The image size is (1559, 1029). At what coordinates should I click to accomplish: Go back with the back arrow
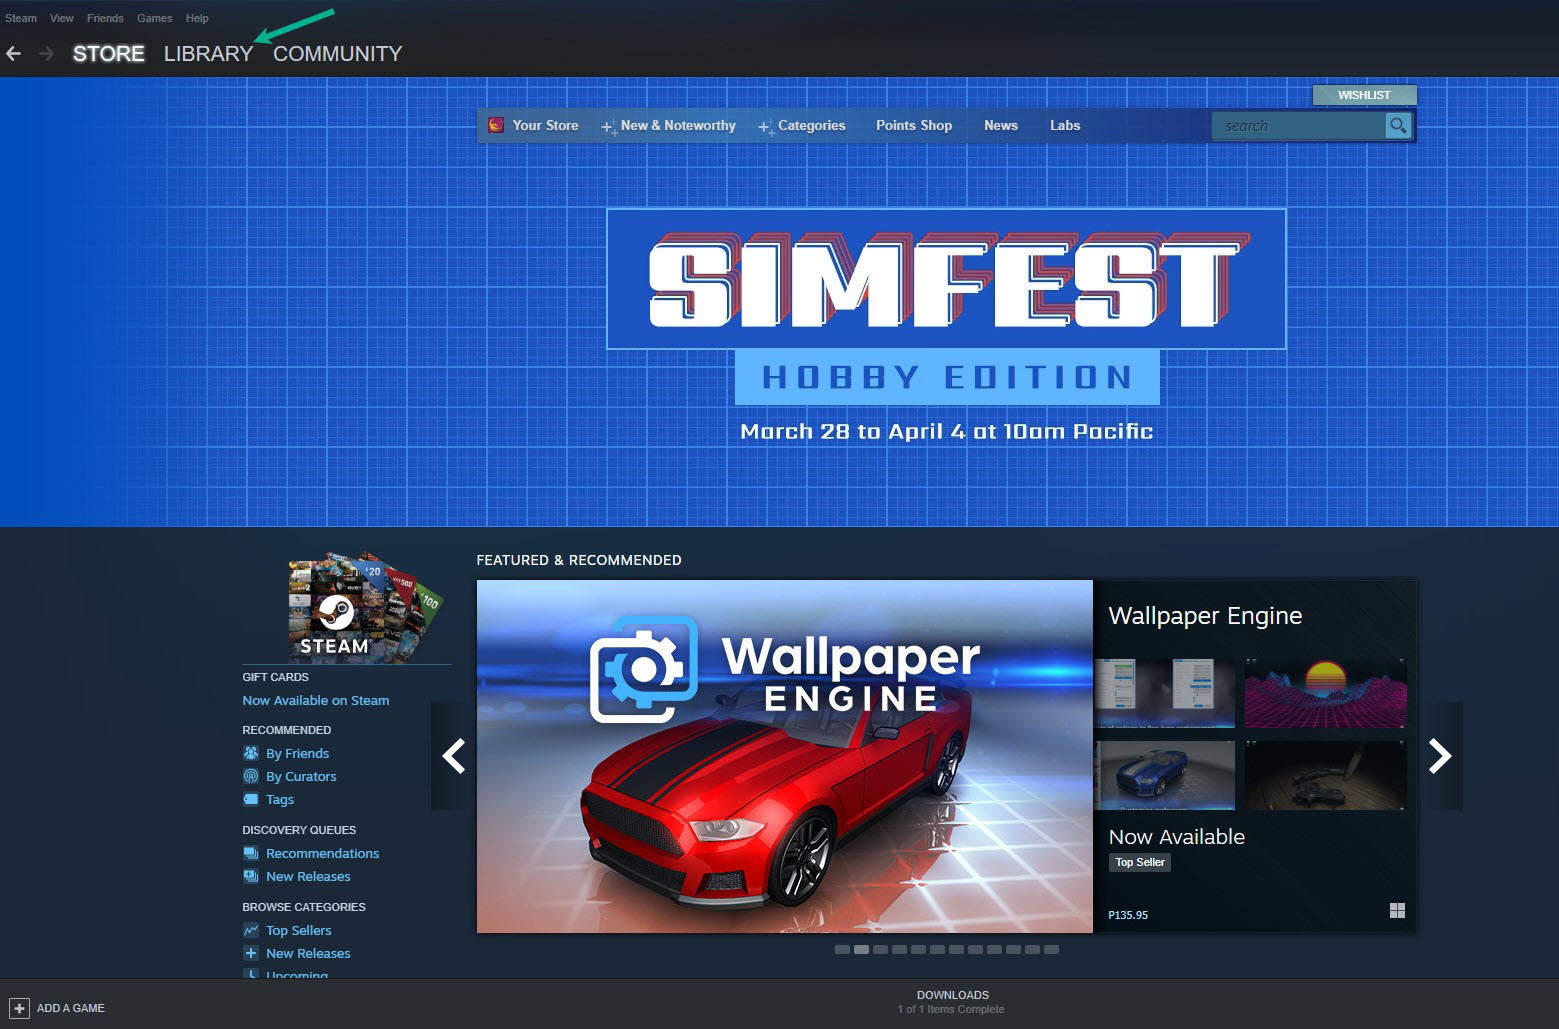14,53
